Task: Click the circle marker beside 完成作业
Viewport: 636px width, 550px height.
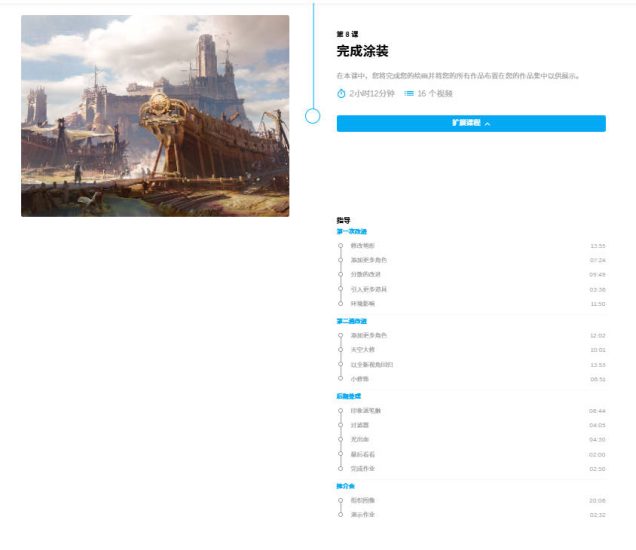Action: [x=340, y=468]
